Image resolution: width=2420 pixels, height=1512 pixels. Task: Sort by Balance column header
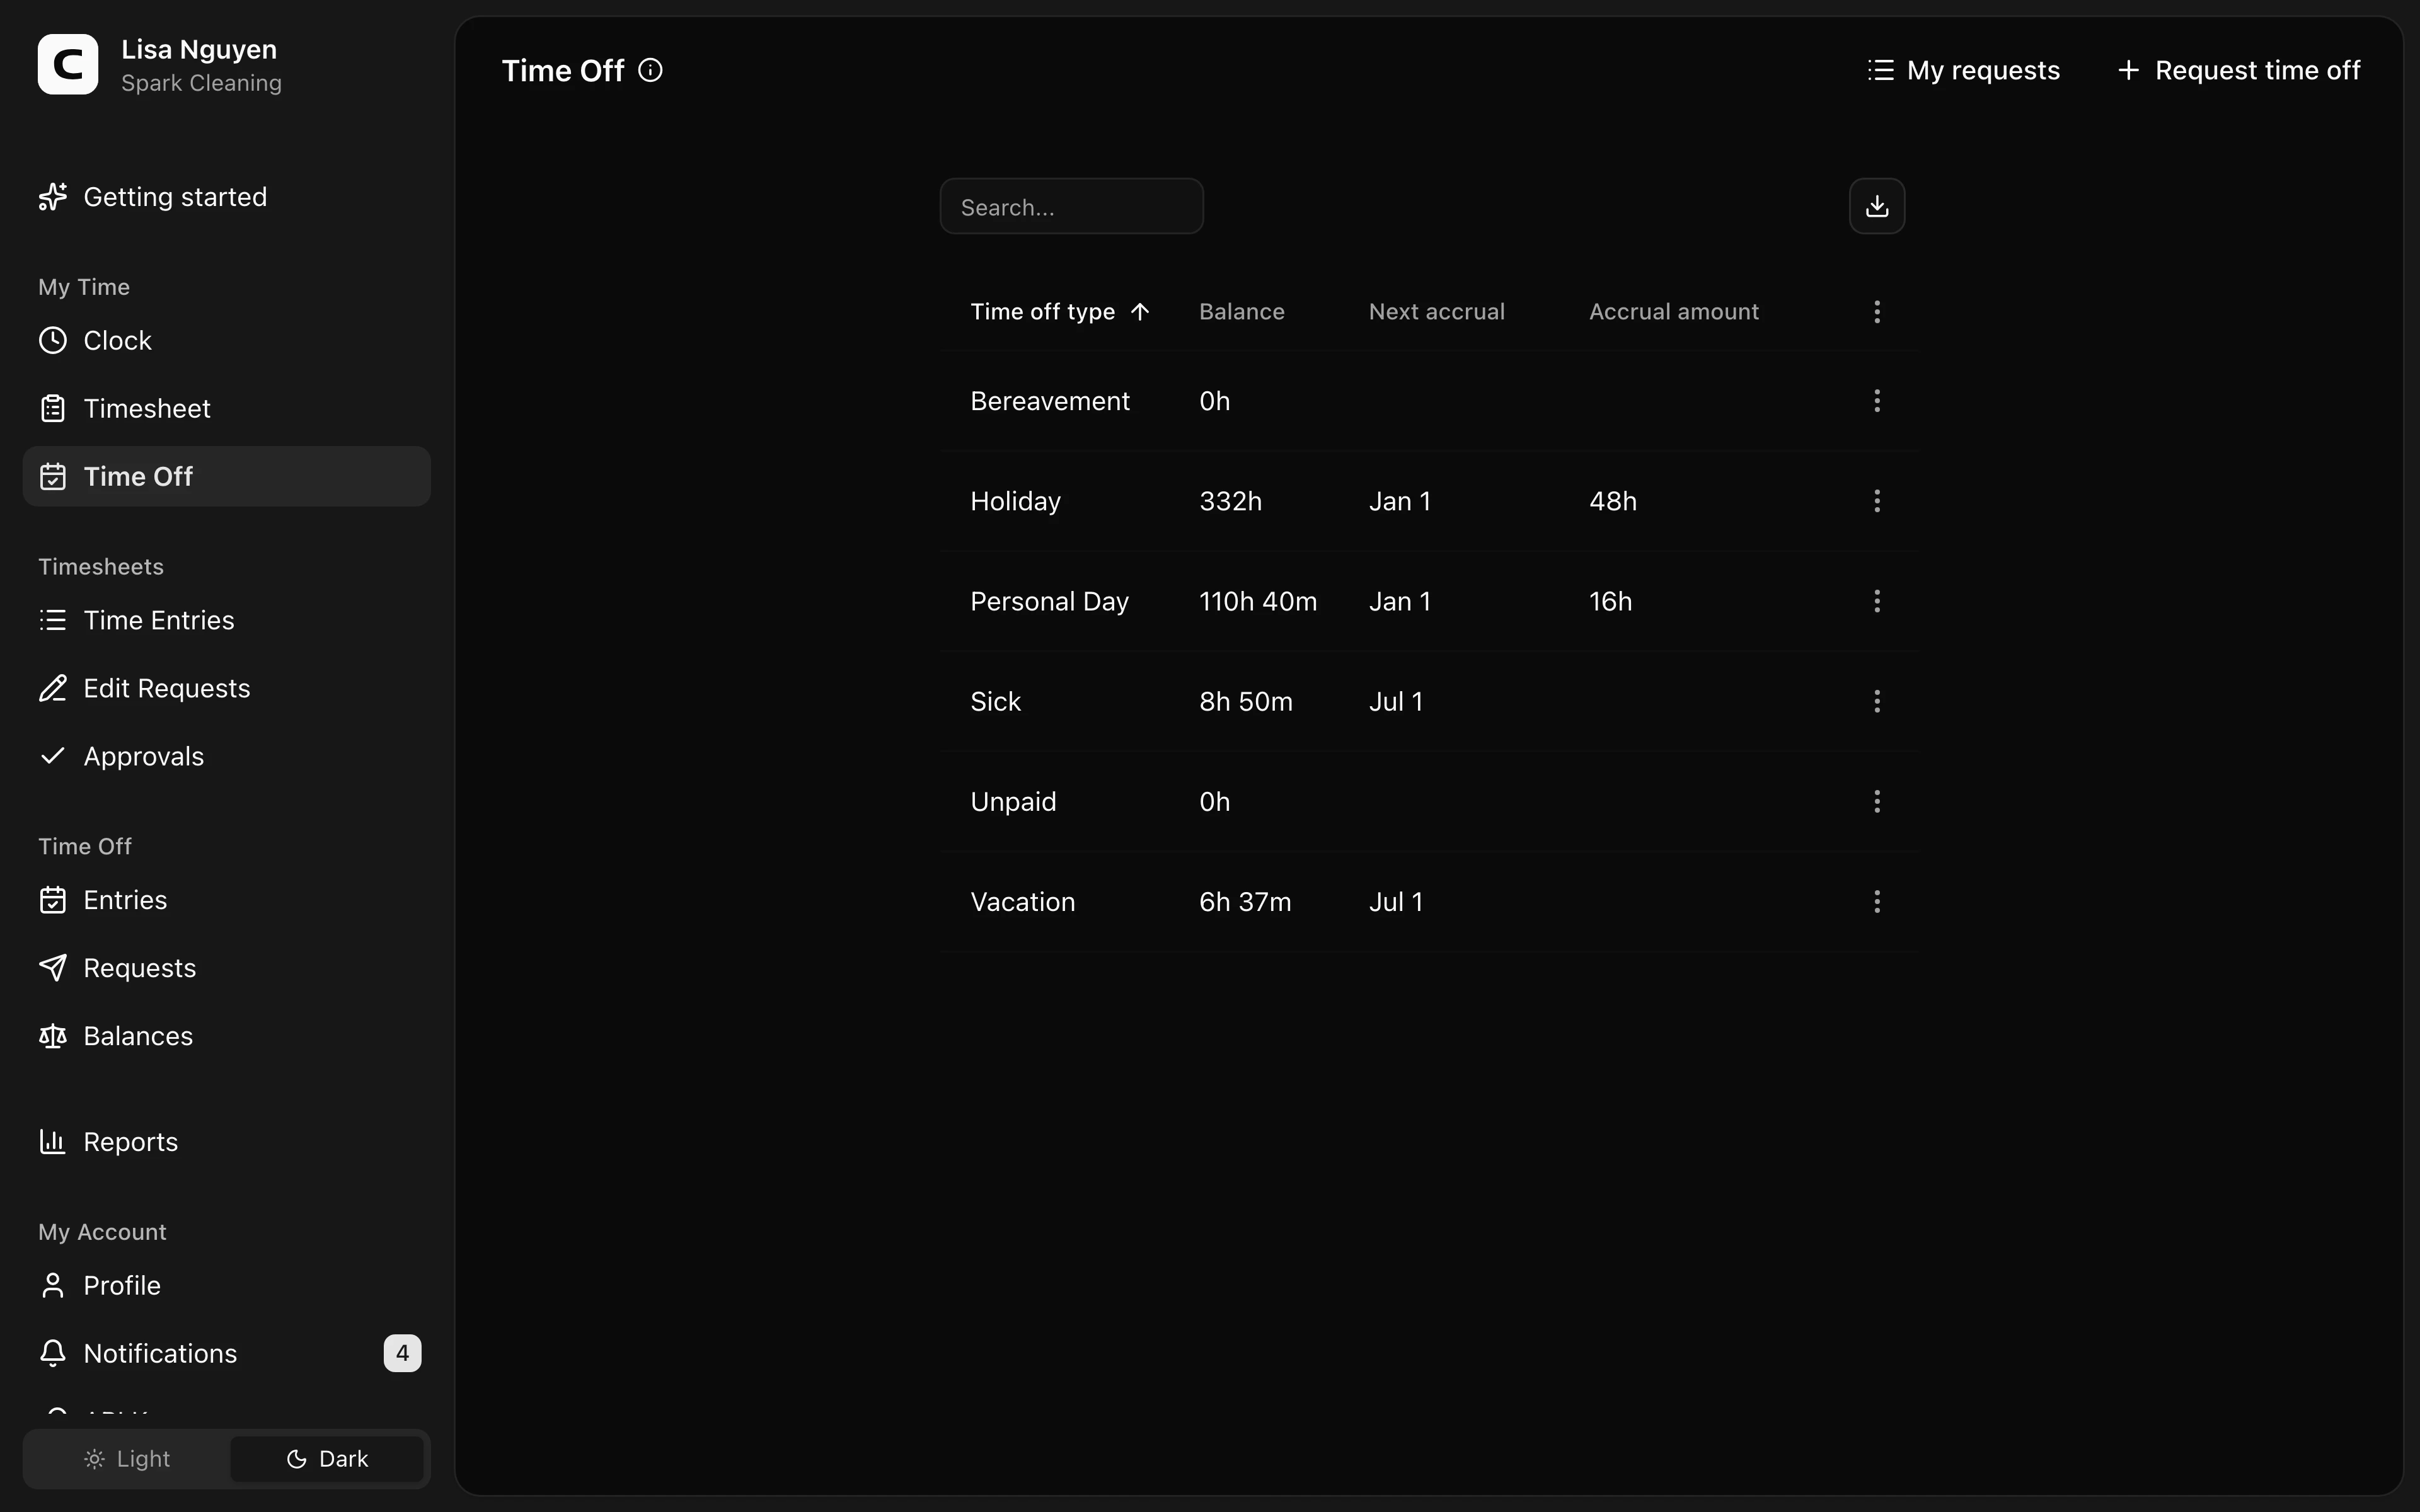1242,312
